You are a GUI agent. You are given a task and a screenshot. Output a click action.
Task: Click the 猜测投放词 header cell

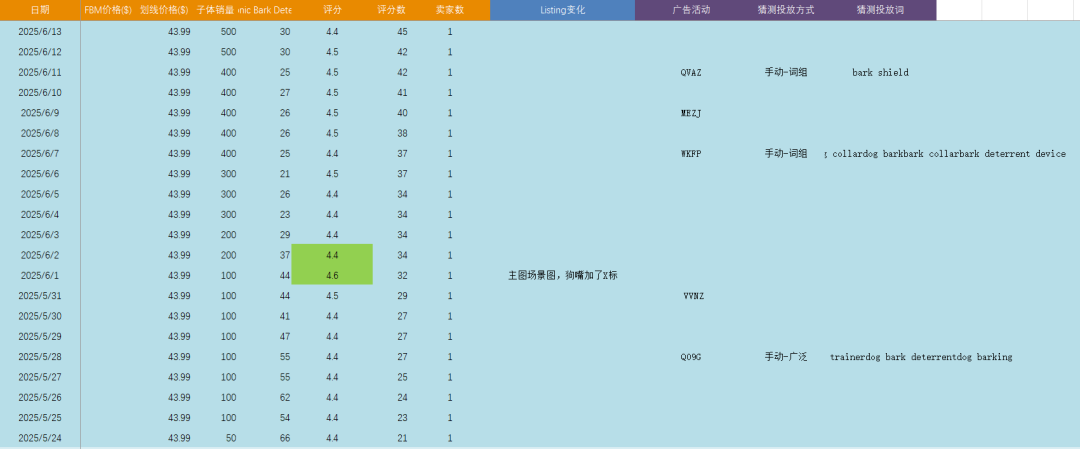tap(880, 10)
